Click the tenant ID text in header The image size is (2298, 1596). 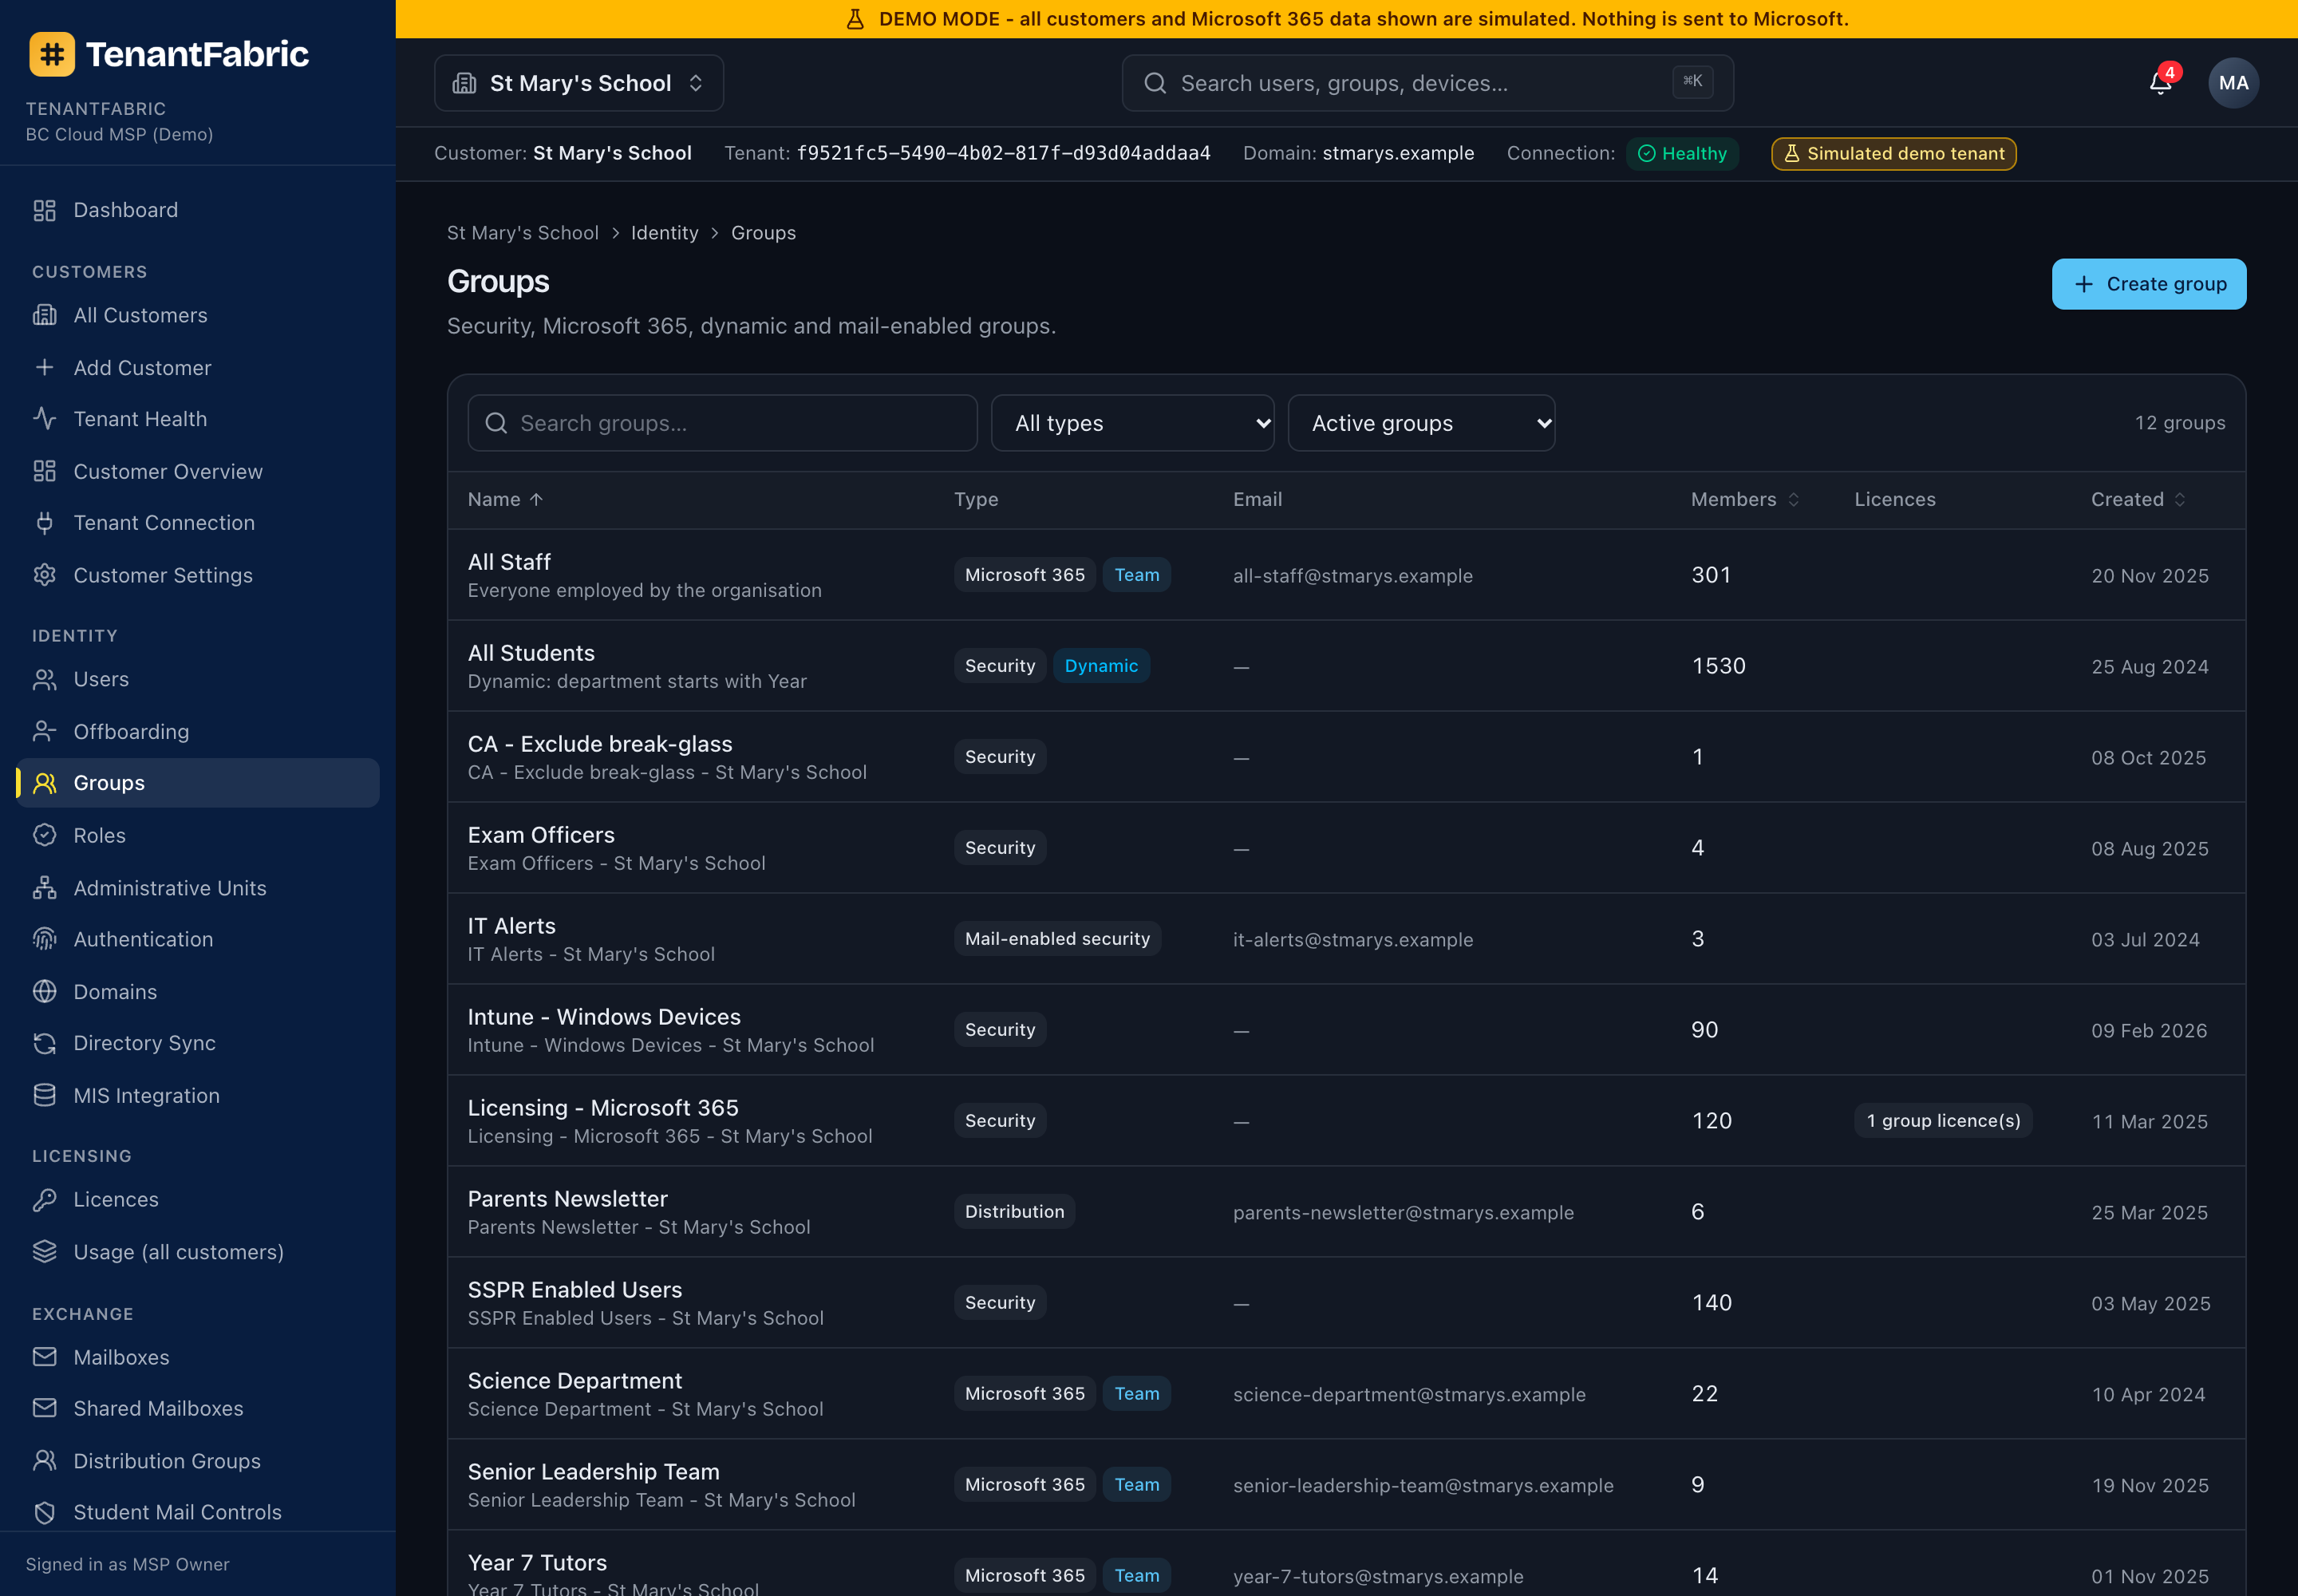coord(1003,153)
